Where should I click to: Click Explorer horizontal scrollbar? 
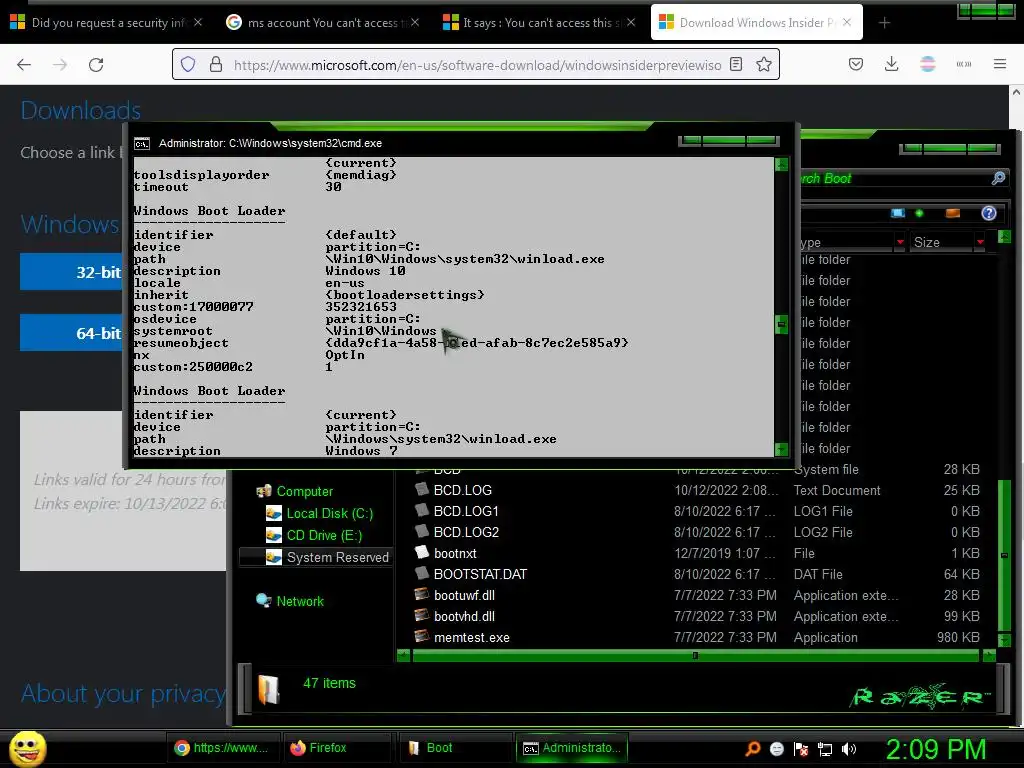coord(696,655)
